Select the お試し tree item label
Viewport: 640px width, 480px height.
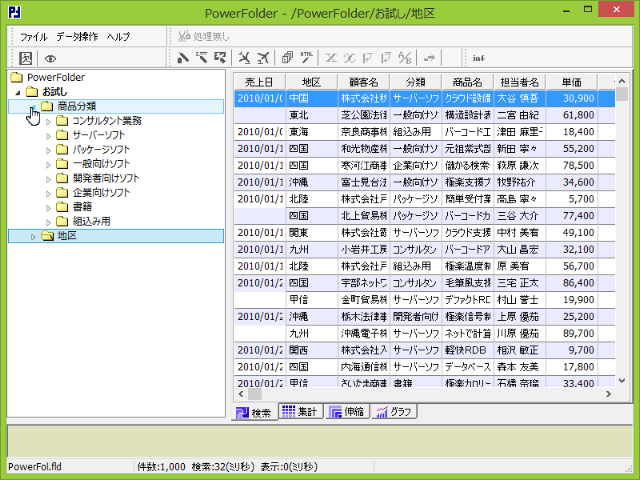pos(54,92)
